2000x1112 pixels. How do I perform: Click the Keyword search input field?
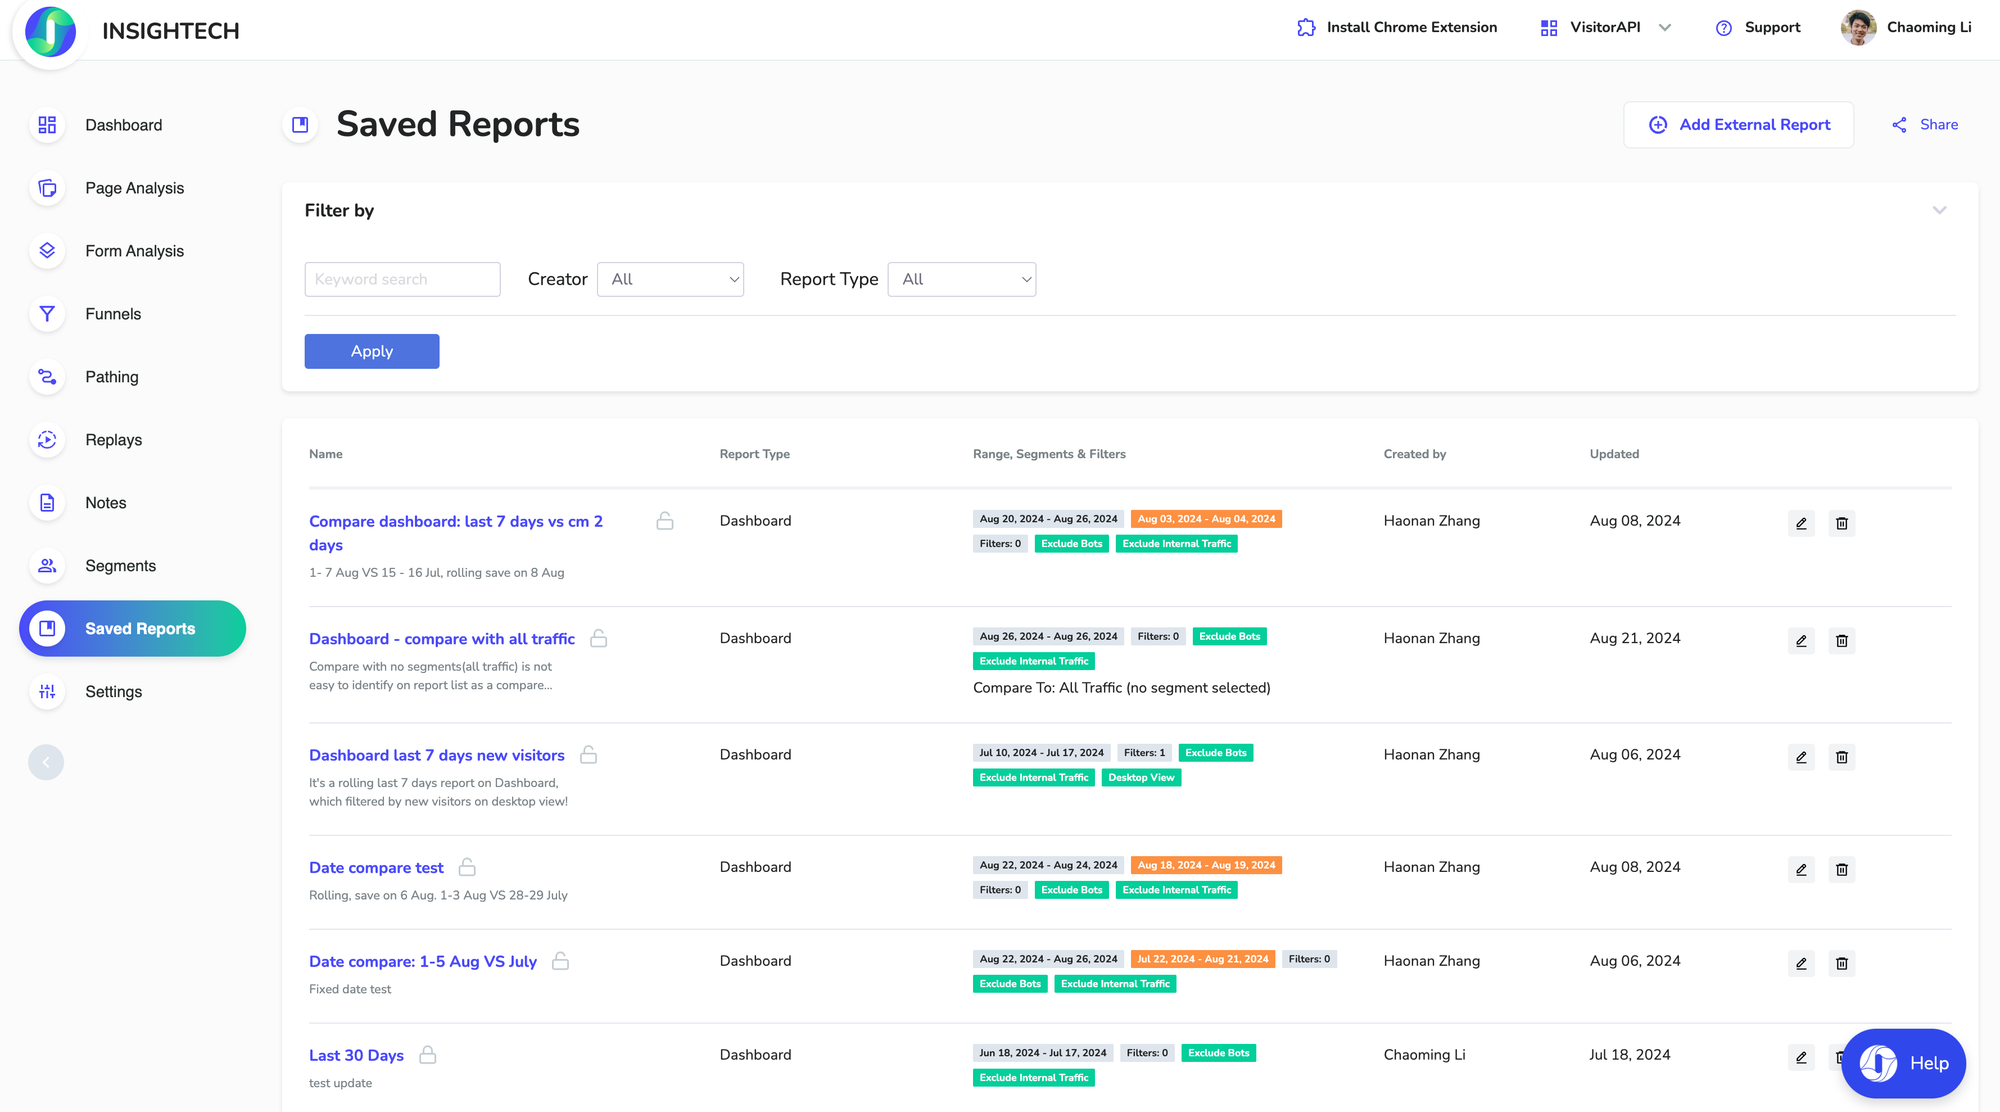coord(402,279)
